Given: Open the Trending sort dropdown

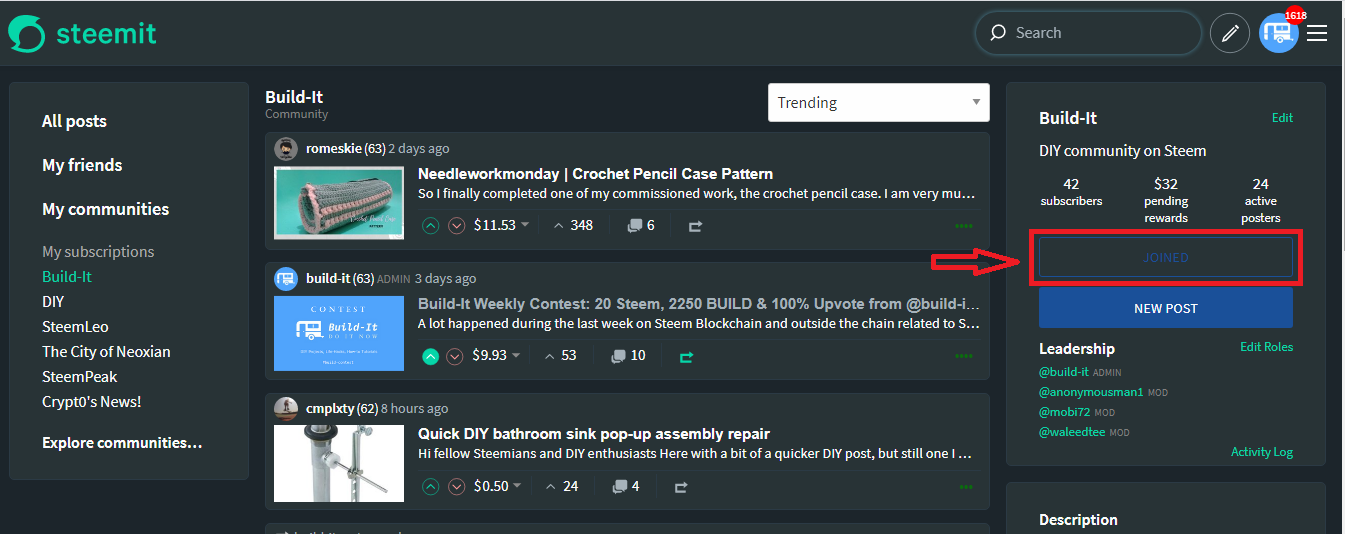Looking at the screenshot, I should (879, 102).
